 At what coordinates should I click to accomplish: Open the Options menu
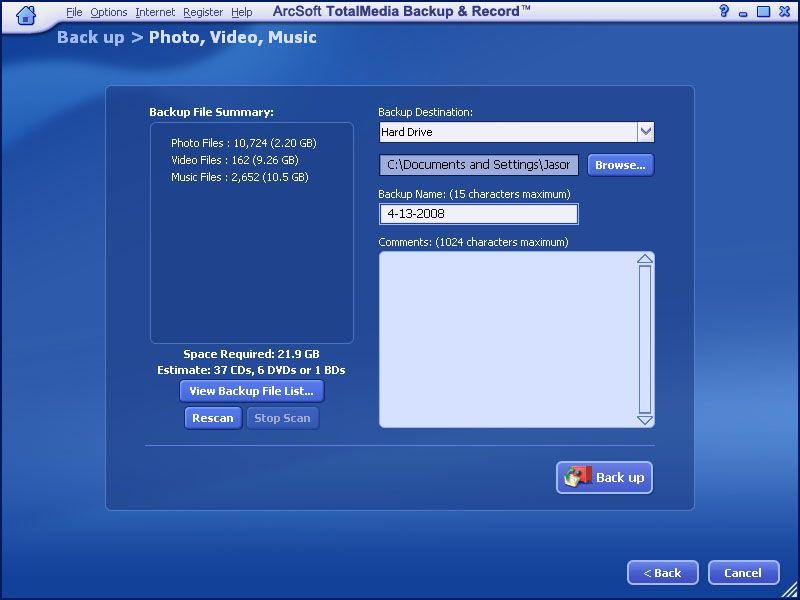[x=109, y=12]
